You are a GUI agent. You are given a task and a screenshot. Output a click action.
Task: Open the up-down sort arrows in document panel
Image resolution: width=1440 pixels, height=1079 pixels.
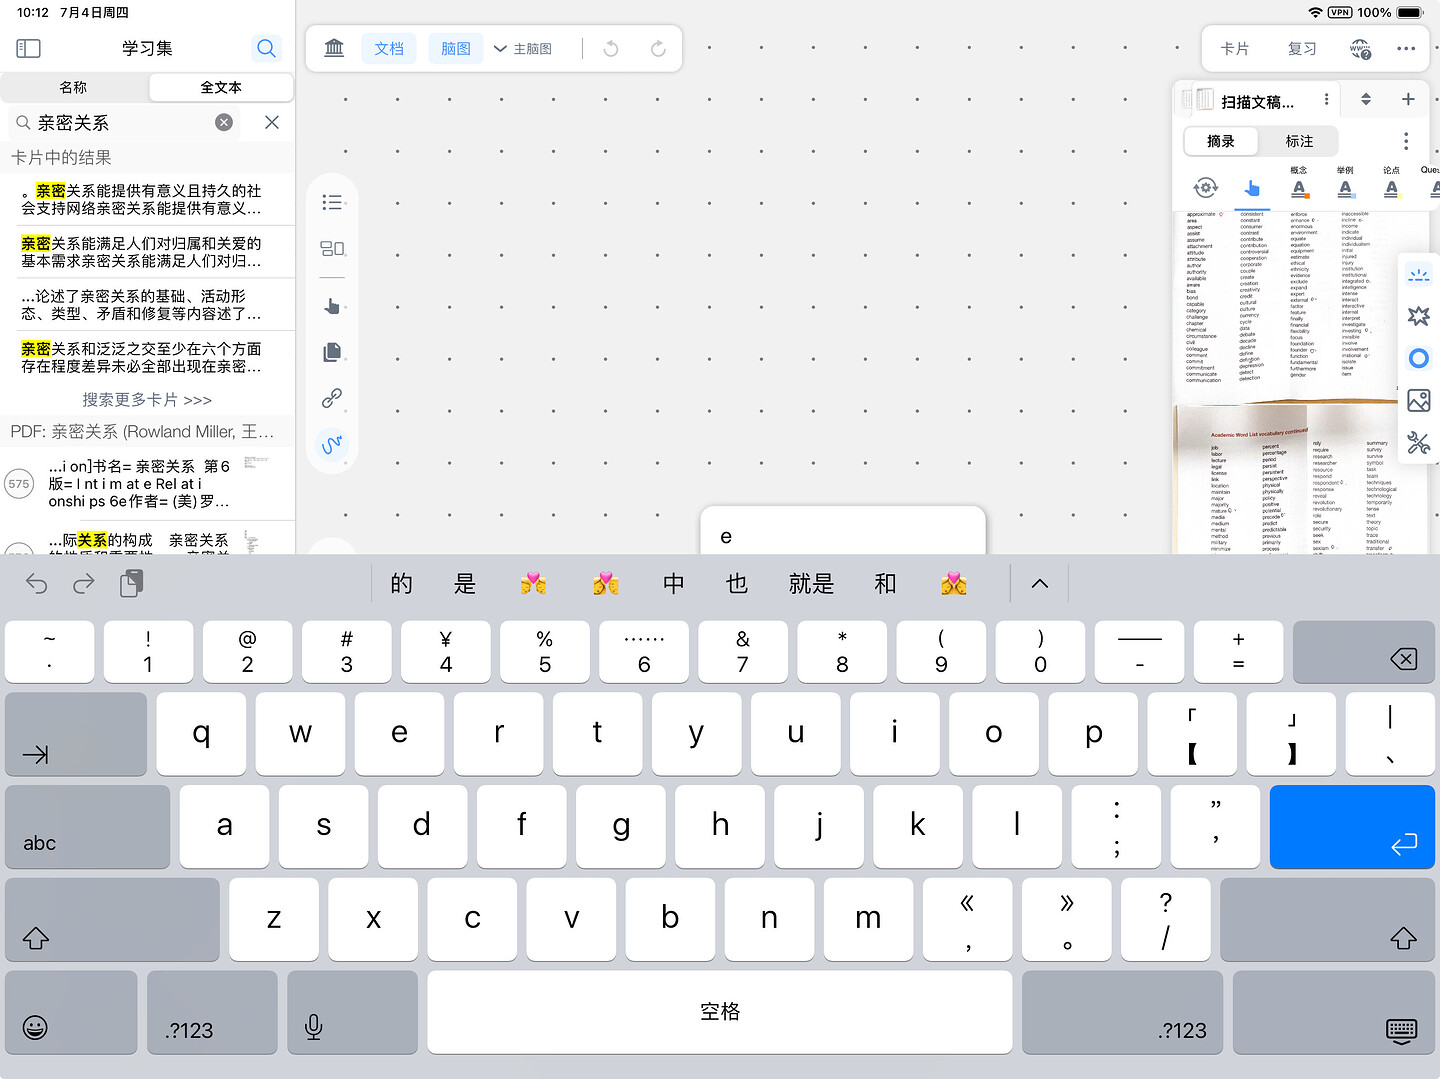[1366, 99]
